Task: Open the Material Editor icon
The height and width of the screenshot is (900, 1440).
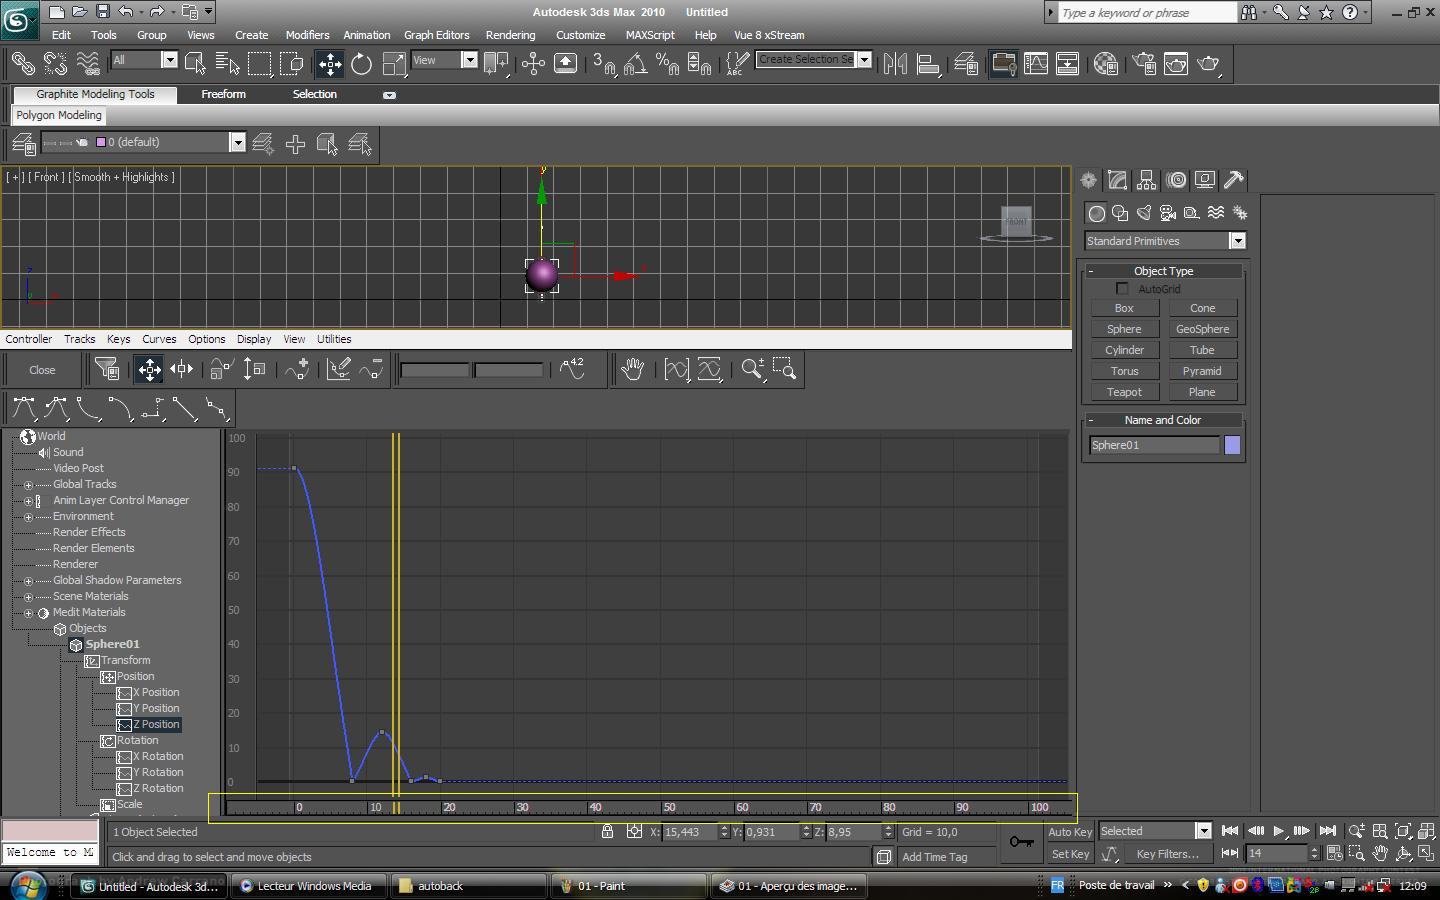Action: tap(1106, 64)
